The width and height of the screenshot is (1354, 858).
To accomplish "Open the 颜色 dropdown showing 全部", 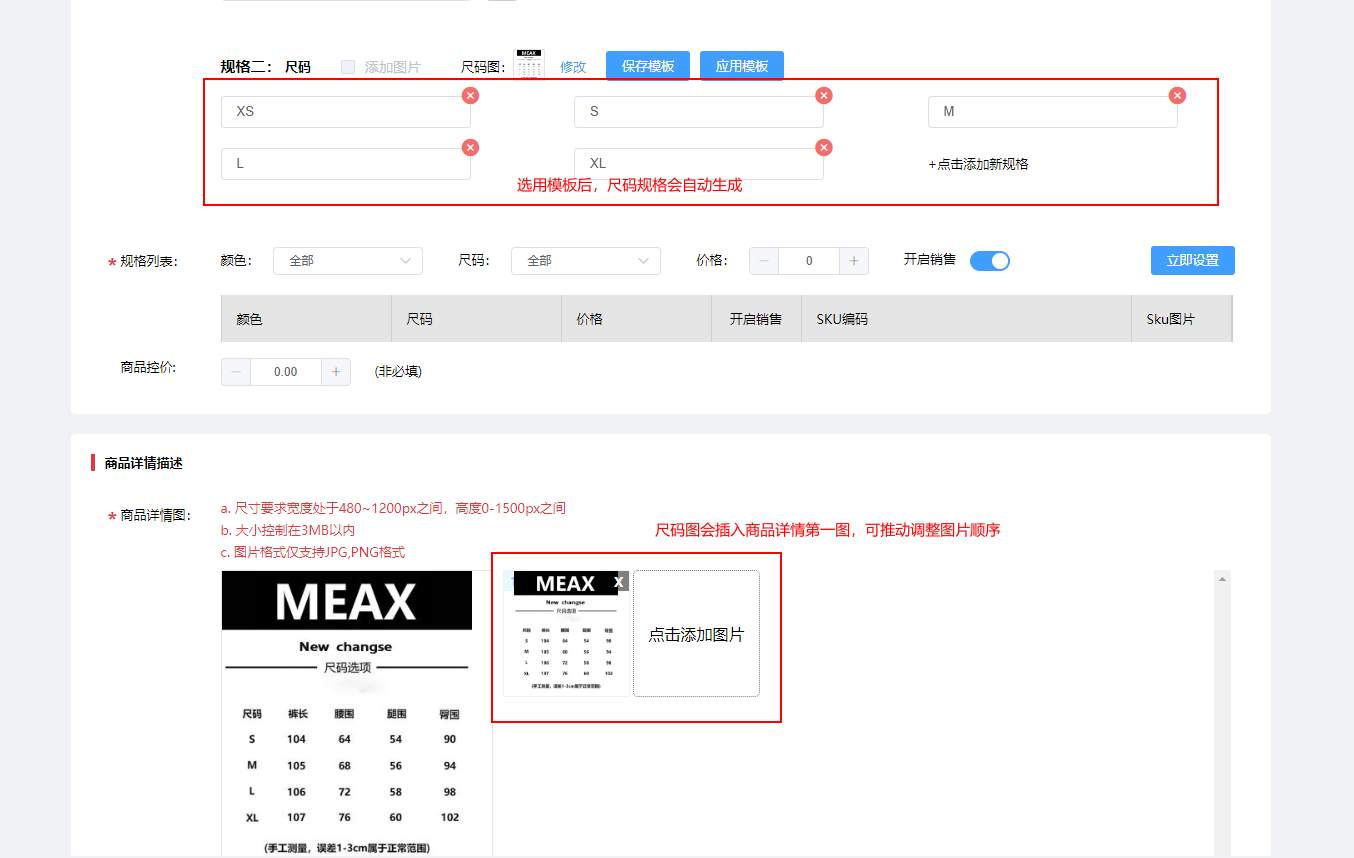I will tap(348, 261).
